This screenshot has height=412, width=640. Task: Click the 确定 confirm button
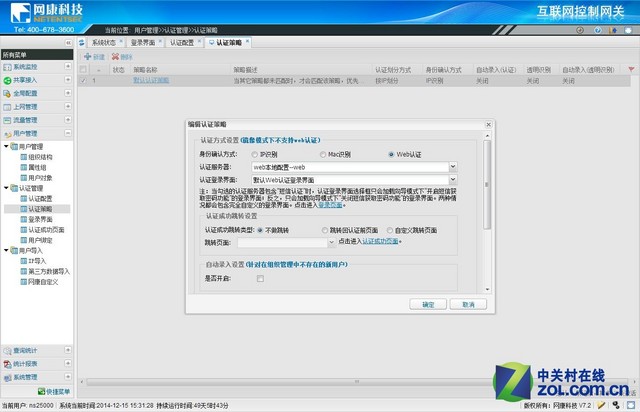[x=428, y=303]
